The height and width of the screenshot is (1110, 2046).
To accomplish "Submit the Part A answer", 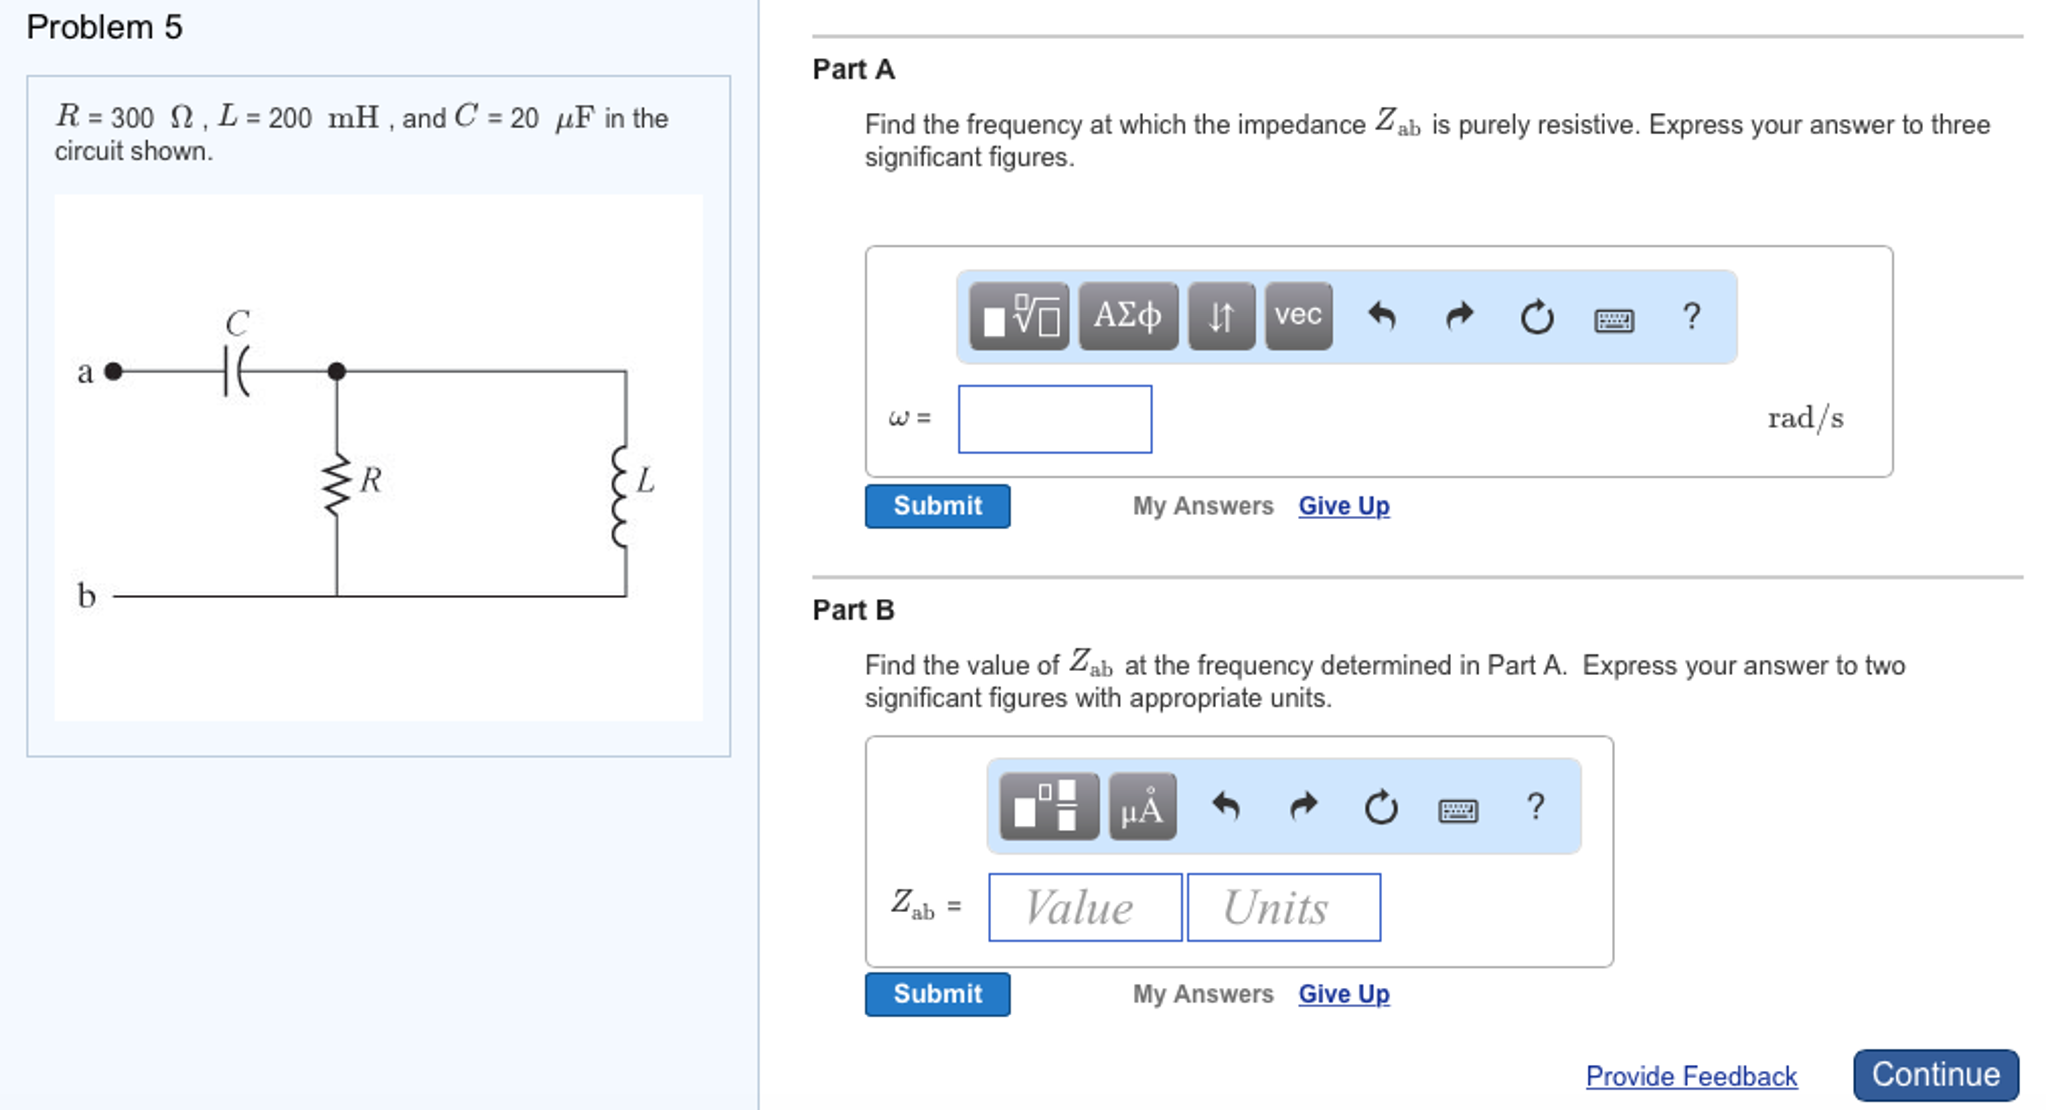I will tap(936, 505).
